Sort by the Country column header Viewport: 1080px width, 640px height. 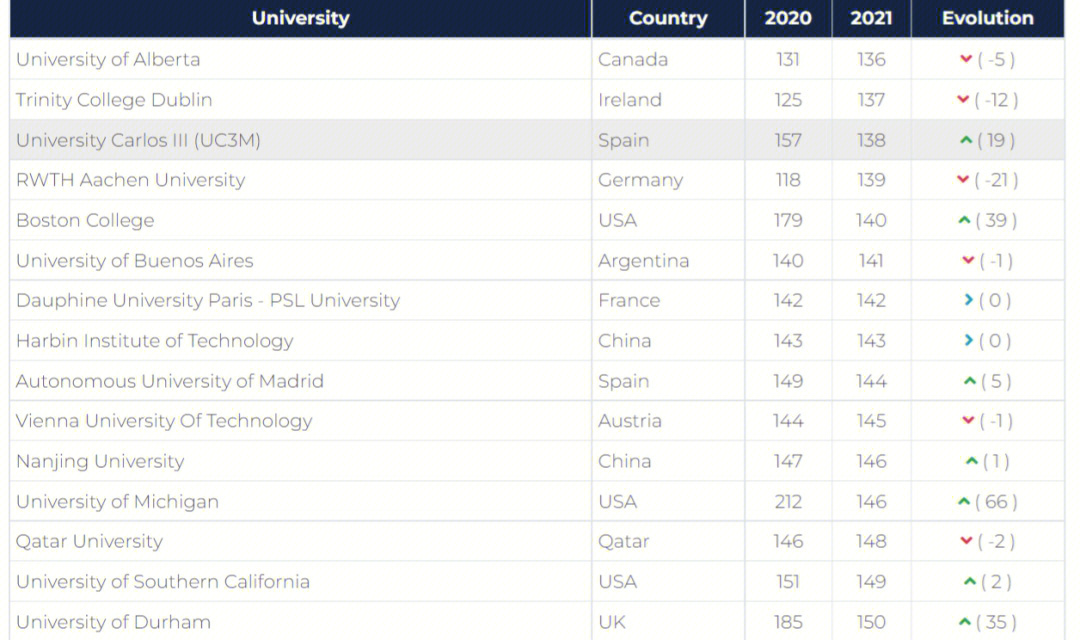click(668, 18)
